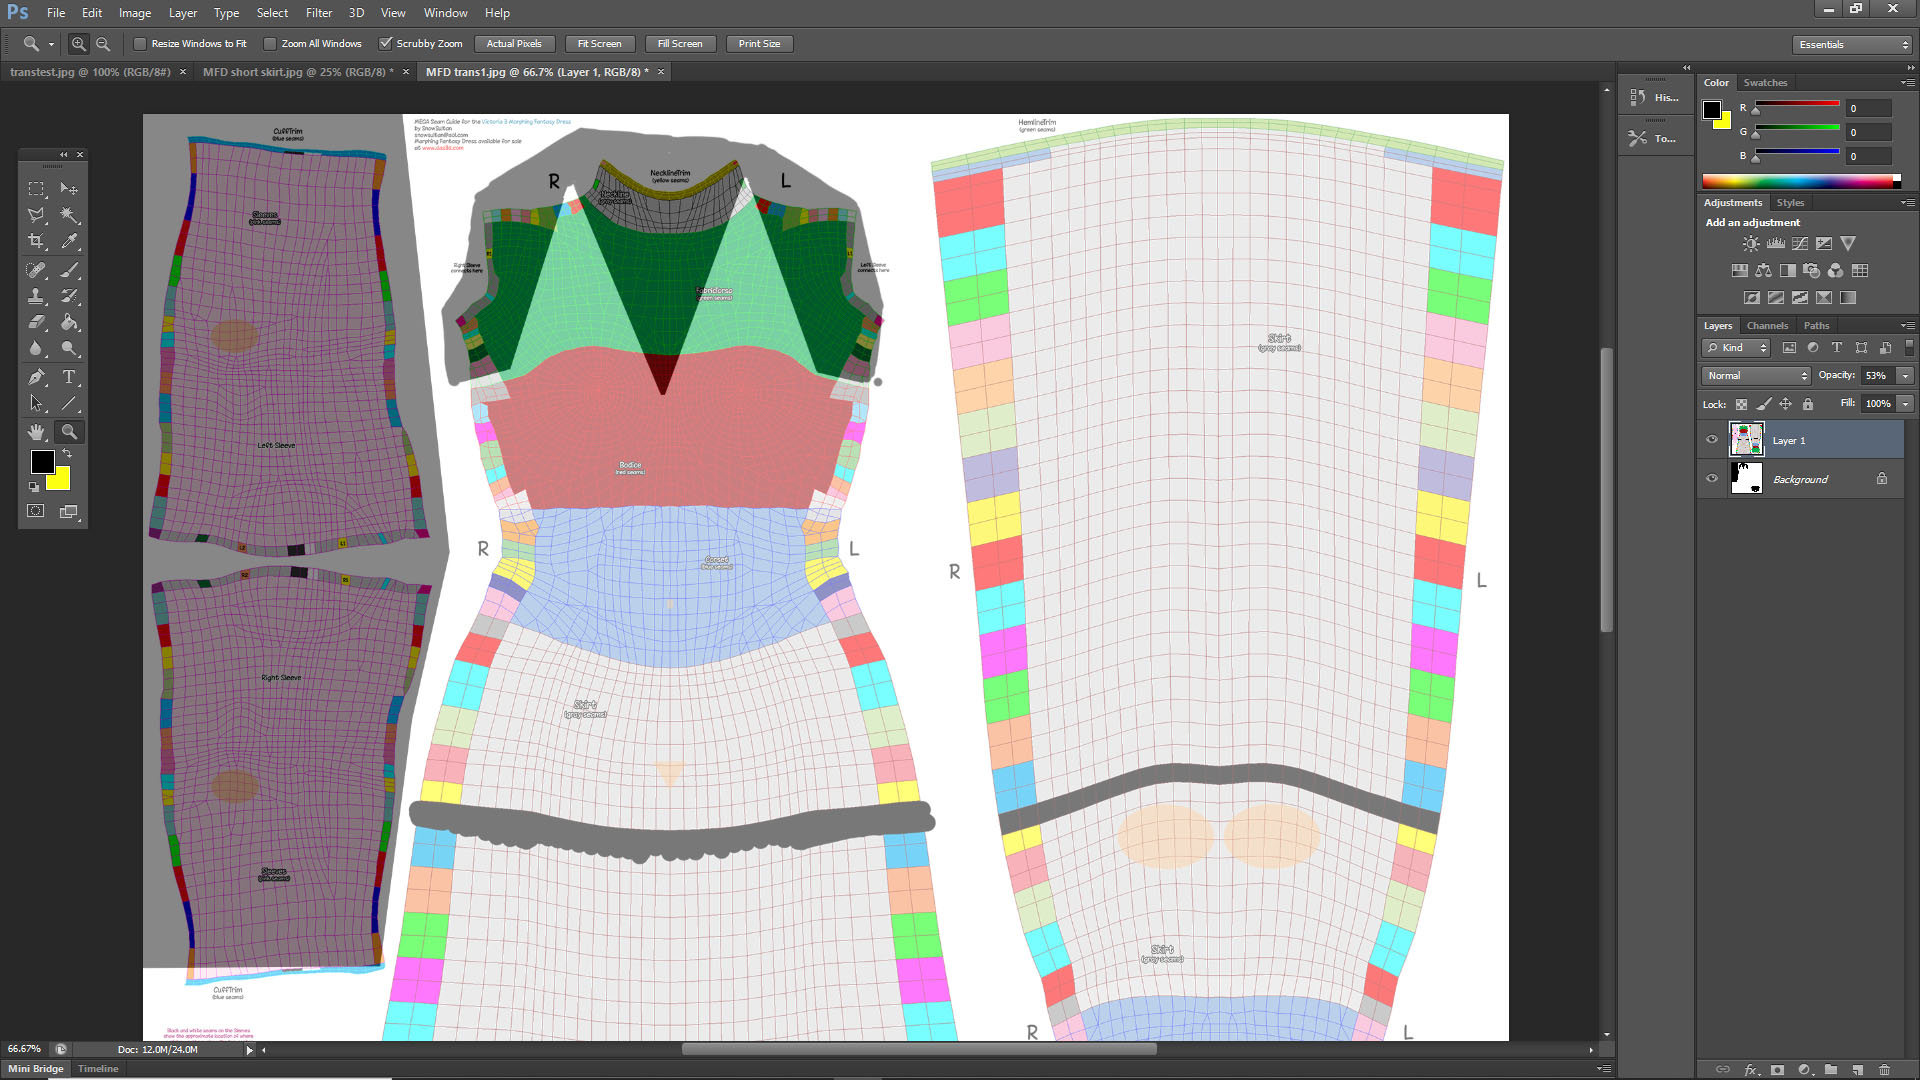Hide Layer 1 visibility eye
The image size is (1920, 1080).
click(1711, 440)
